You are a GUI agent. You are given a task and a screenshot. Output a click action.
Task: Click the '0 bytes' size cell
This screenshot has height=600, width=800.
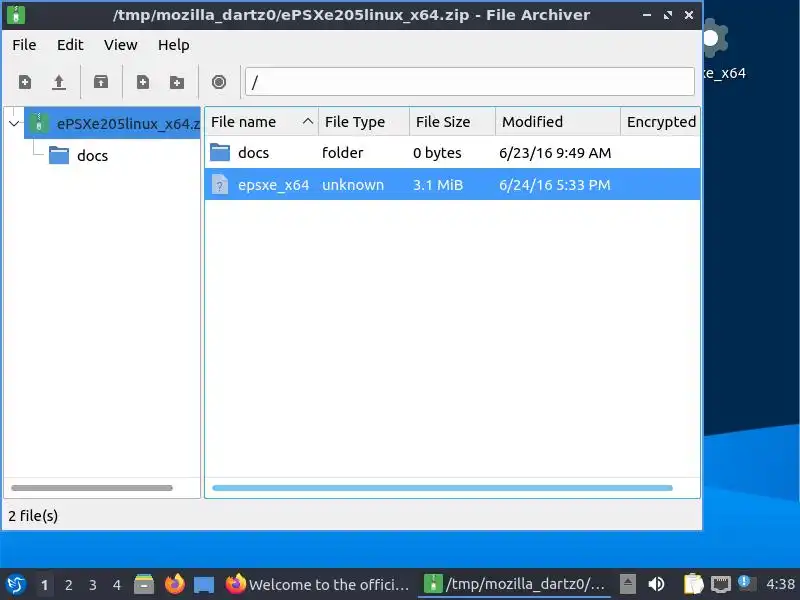coord(437,153)
